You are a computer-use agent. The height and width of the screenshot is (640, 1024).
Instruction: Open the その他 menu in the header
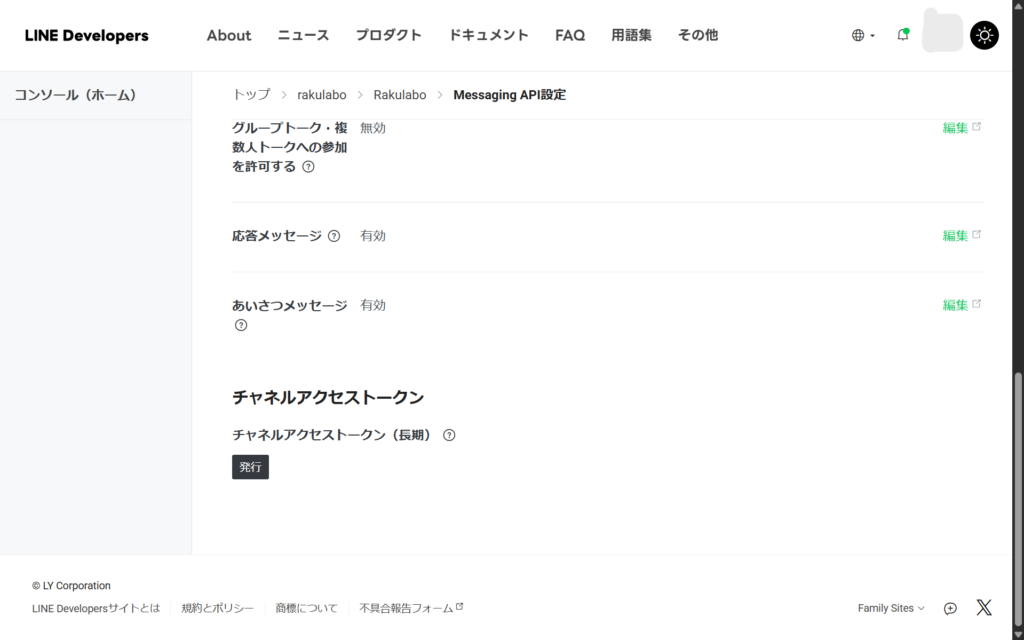click(x=697, y=35)
